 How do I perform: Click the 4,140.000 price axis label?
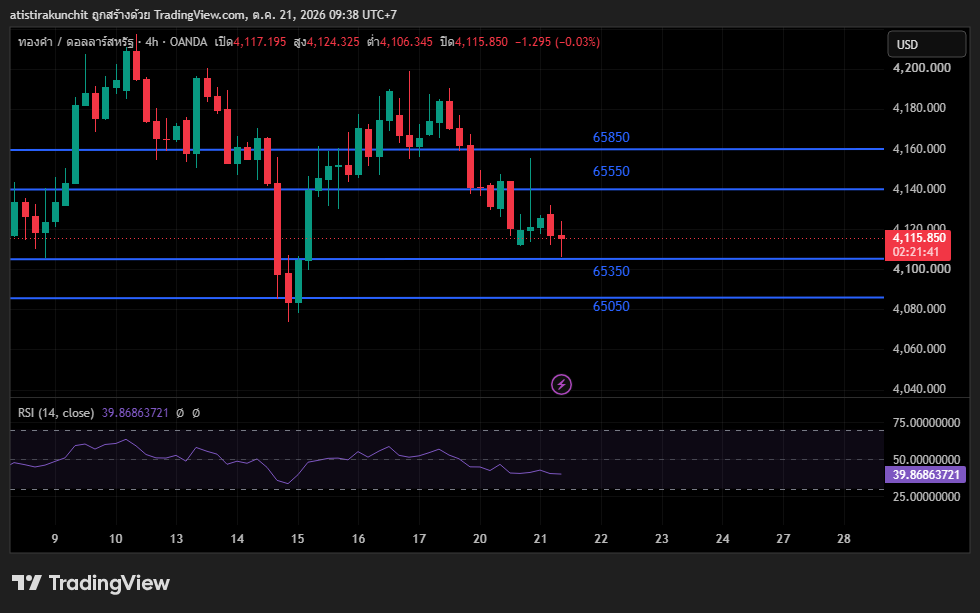point(919,189)
